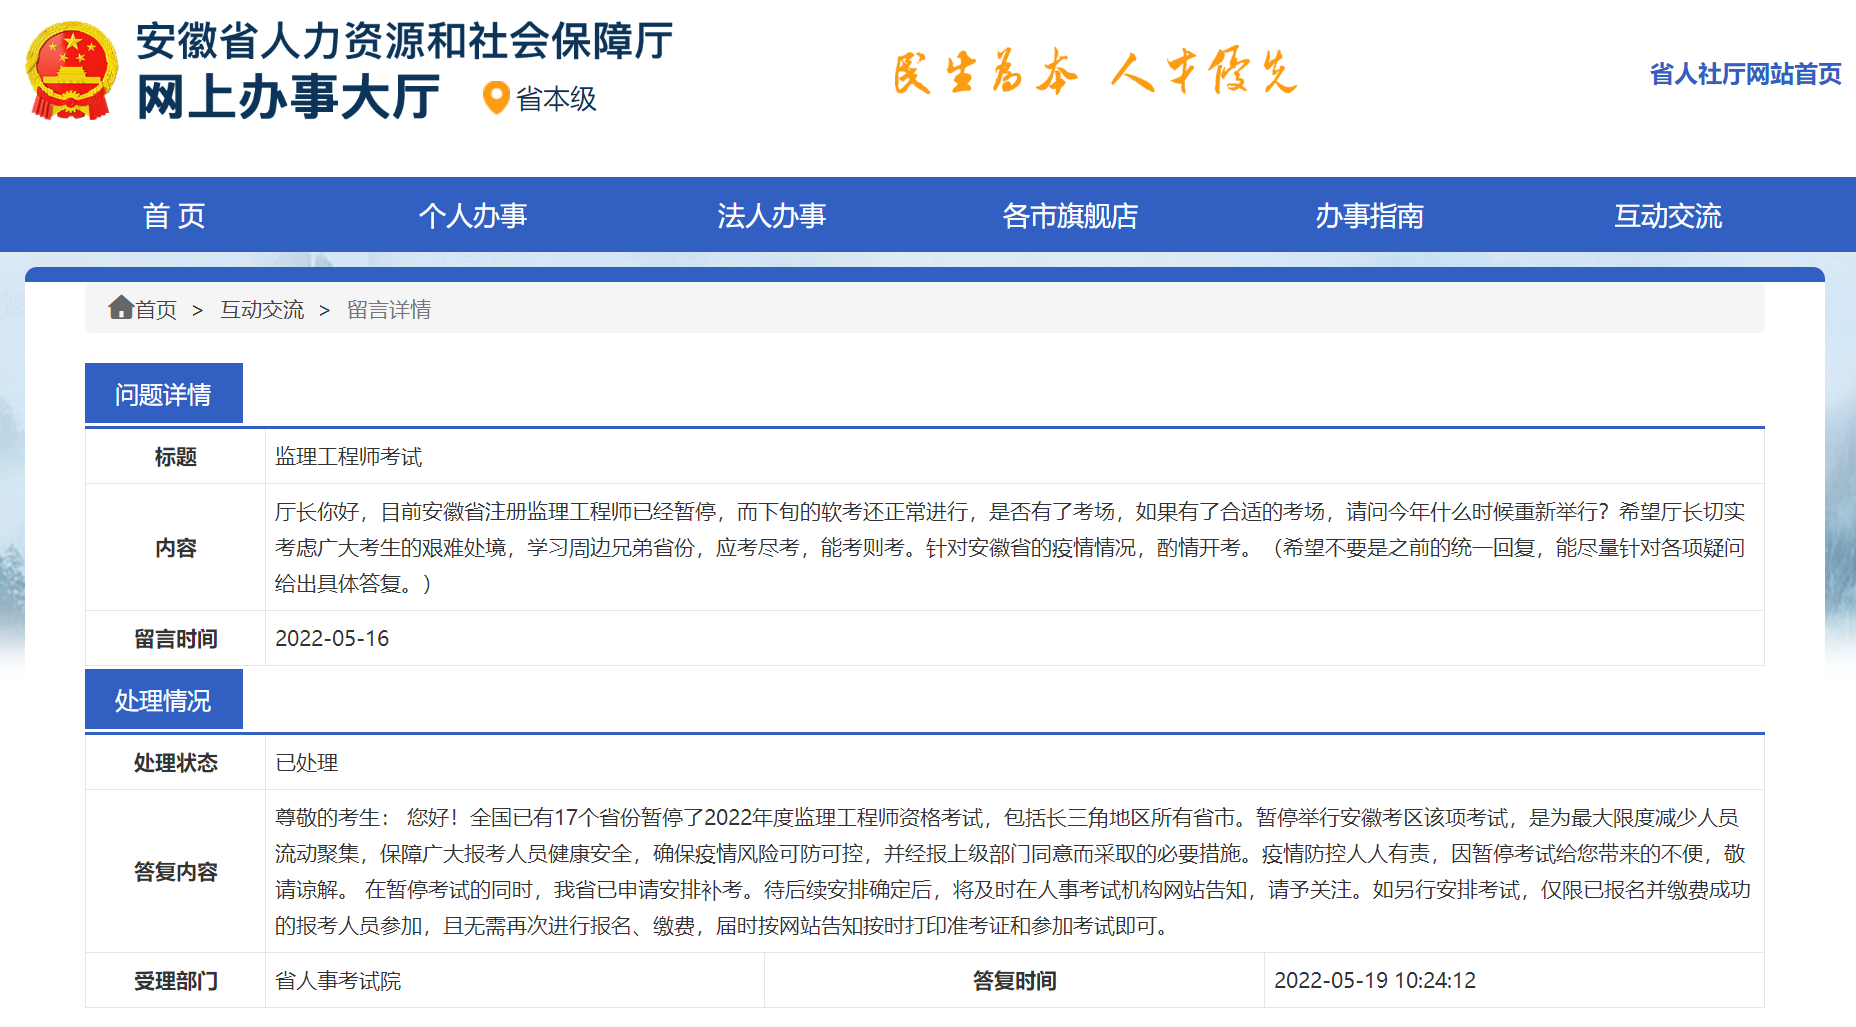Click 首页 in the breadcrumb trail
This screenshot has height=1027, width=1856.
pos(157,309)
